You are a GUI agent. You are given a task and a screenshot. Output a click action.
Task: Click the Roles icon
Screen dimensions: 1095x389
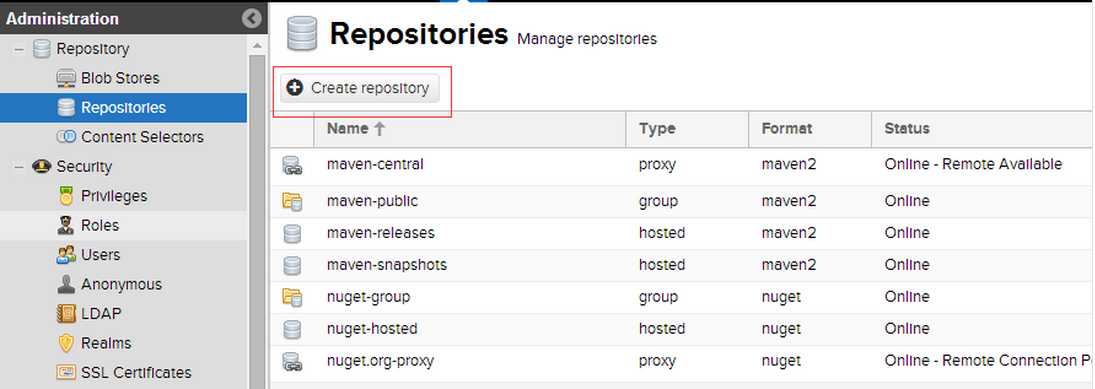pyautogui.click(x=66, y=226)
